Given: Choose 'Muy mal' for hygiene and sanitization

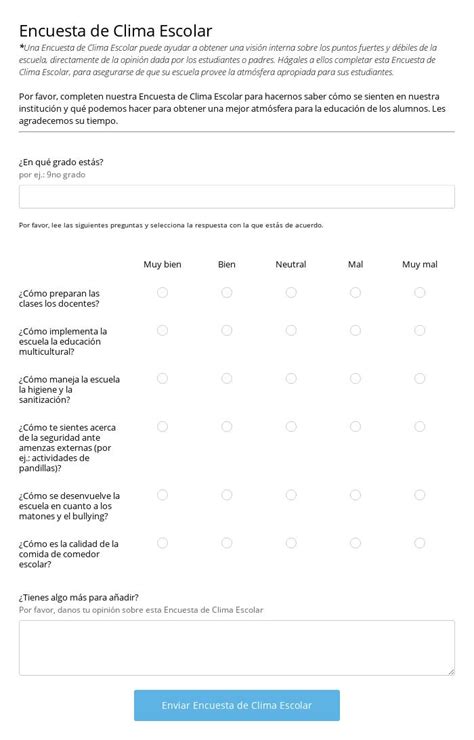Looking at the screenshot, I should (420, 378).
